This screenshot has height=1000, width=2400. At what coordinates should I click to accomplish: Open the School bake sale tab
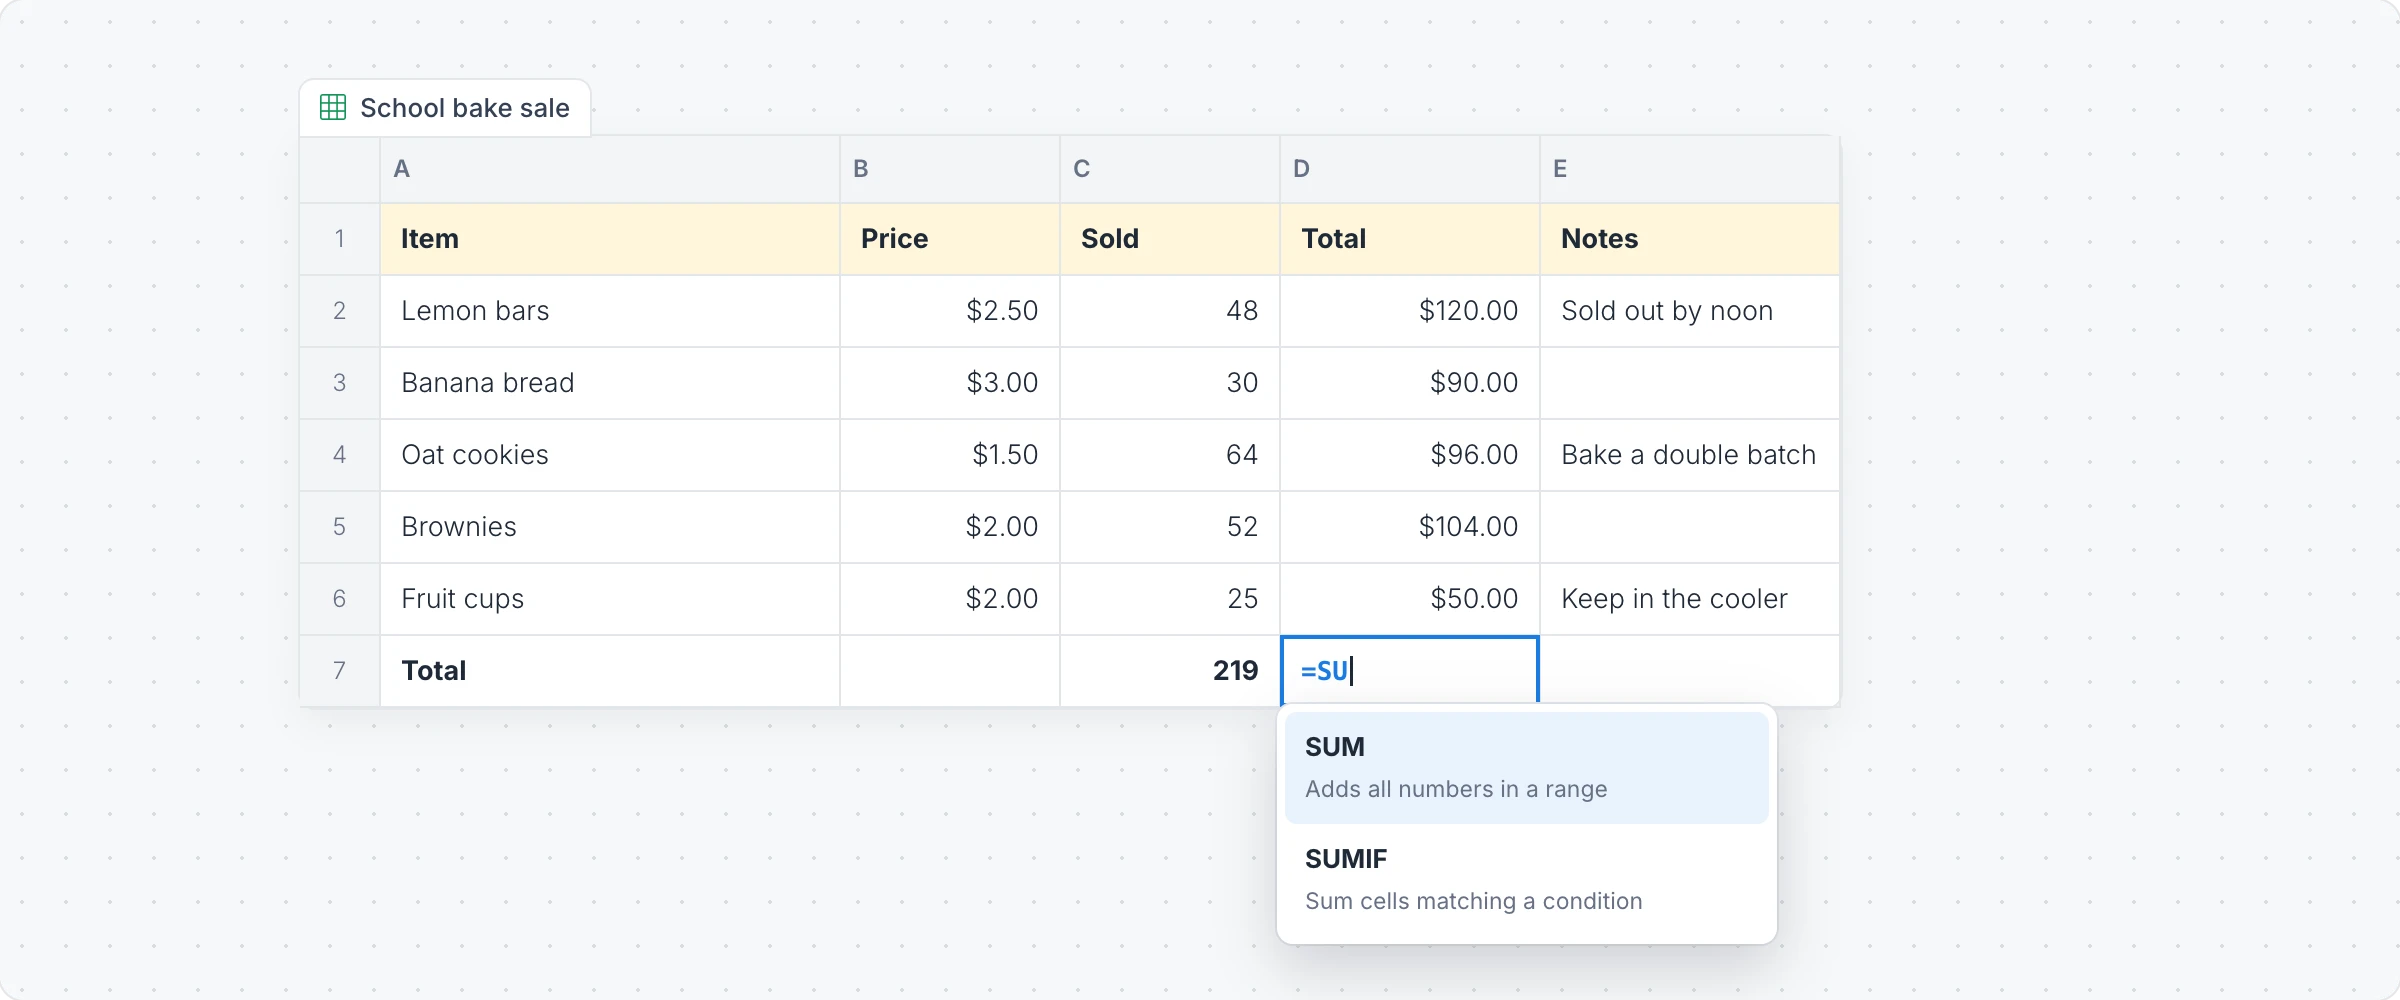(x=445, y=108)
